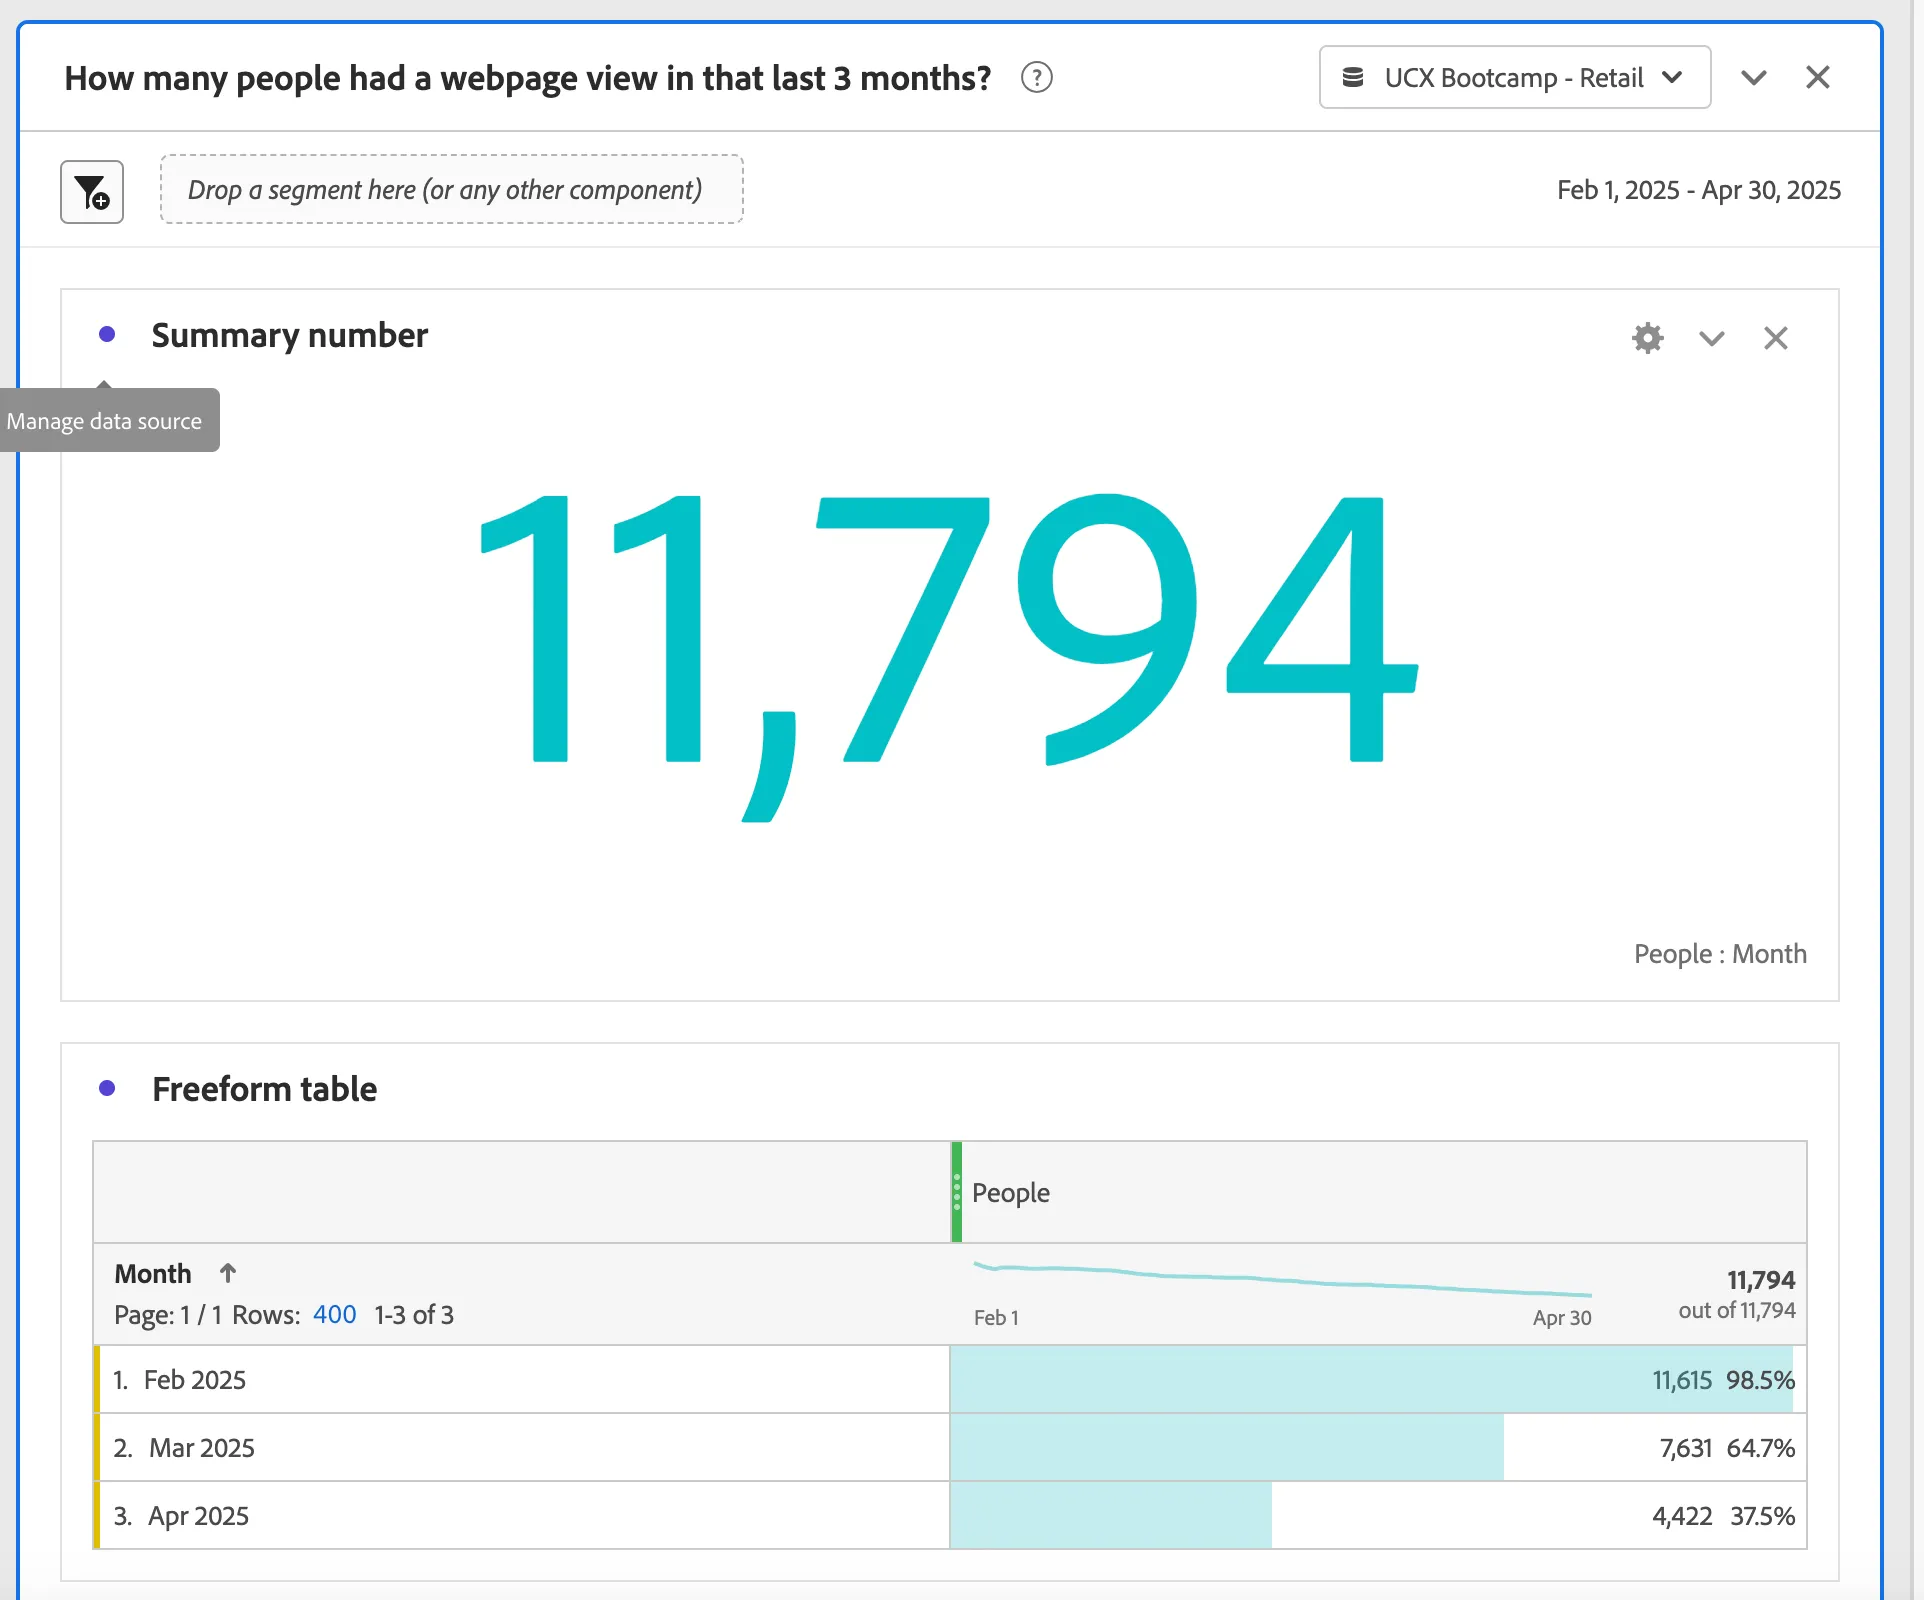Select the People metric column header

[1378, 1192]
